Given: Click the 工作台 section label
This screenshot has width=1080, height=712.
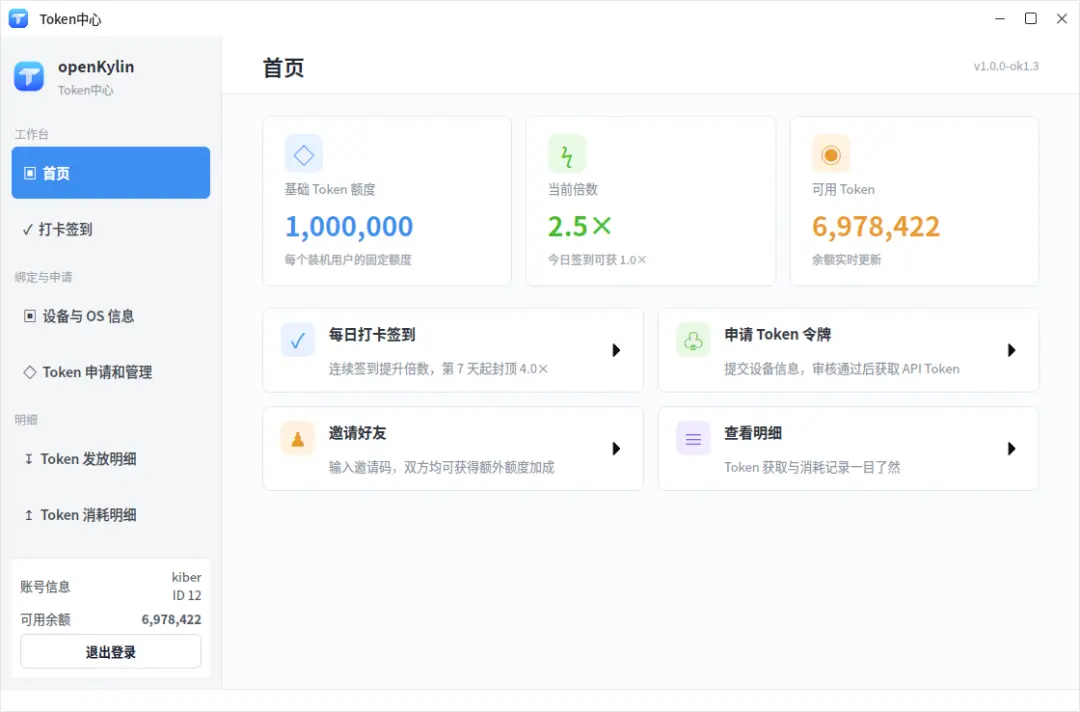Looking at the screenshot, I should click(32, 134).
